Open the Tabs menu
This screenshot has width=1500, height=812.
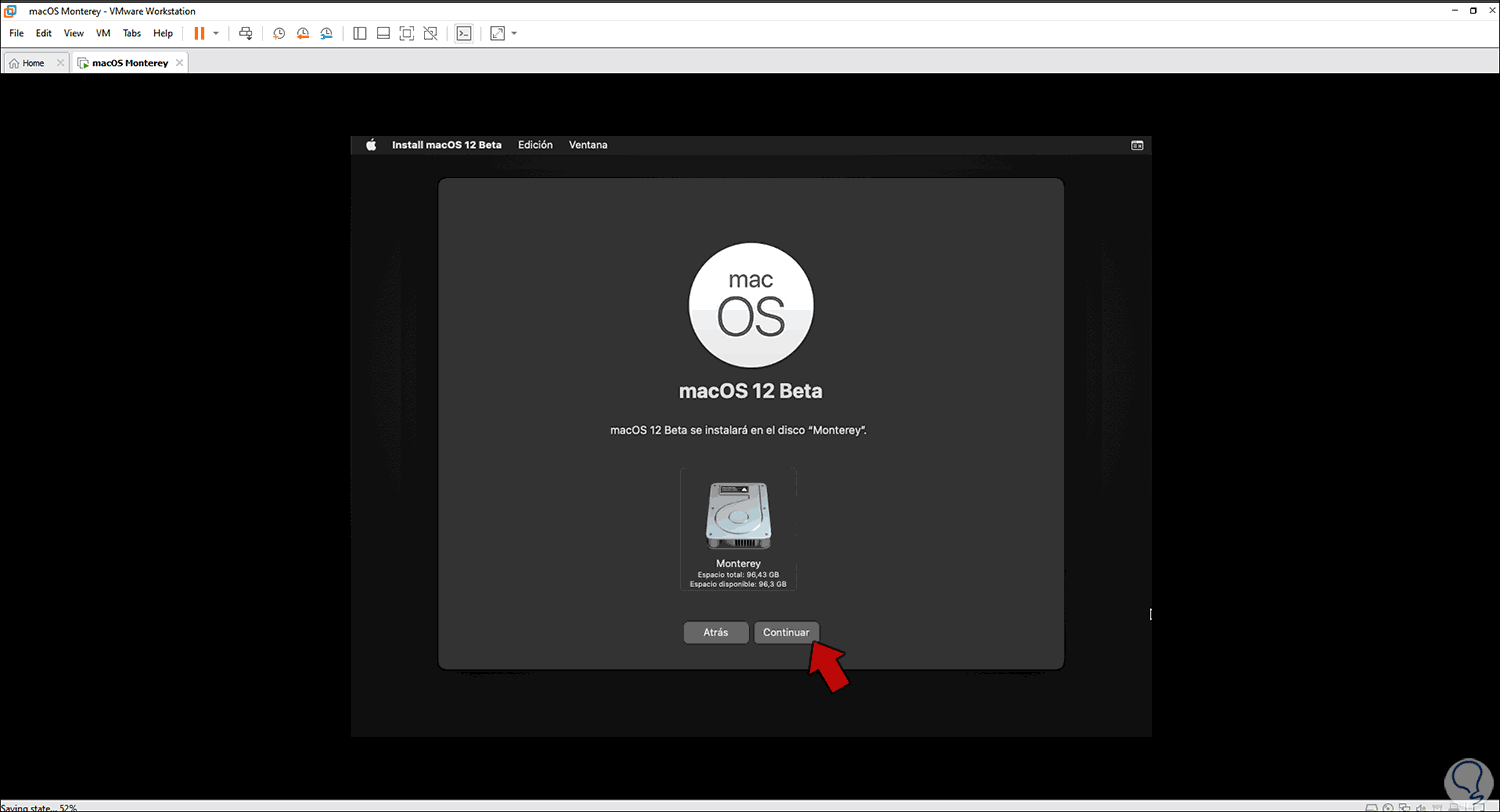[x=132, y=33]
